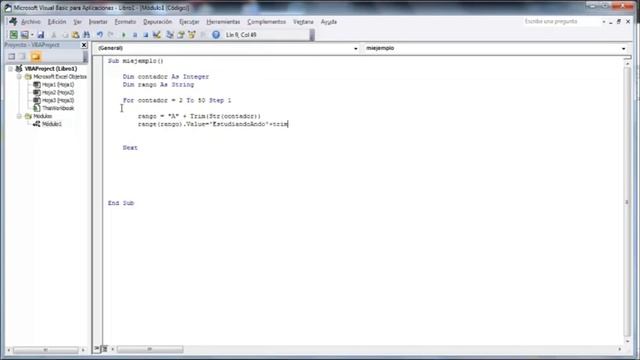Click the Paste toolbar icon
The height and width of the screenshot is (360, 640).
point(76,35)
